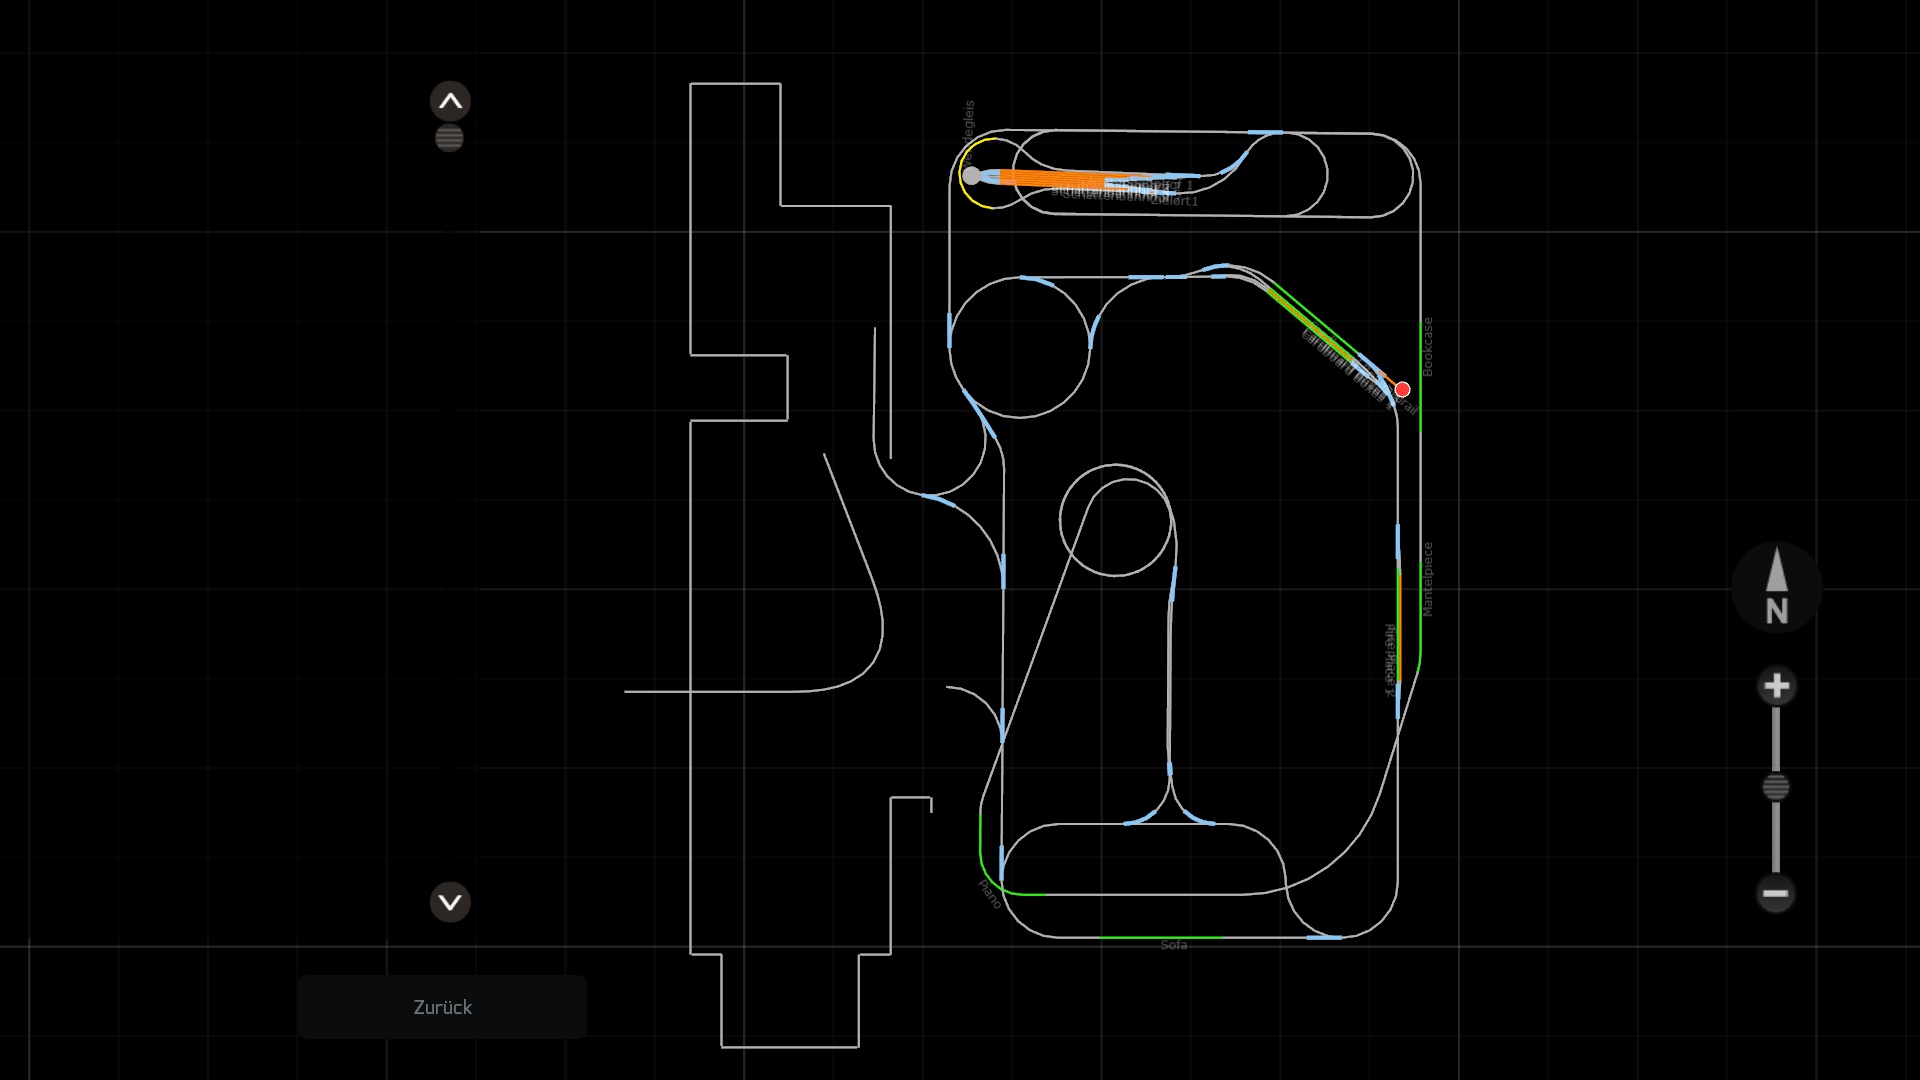The height and width of the screenshot is (1080, 1920).
Task: Click the green Sofa track segment
Action: click(x=1160, y=937)
